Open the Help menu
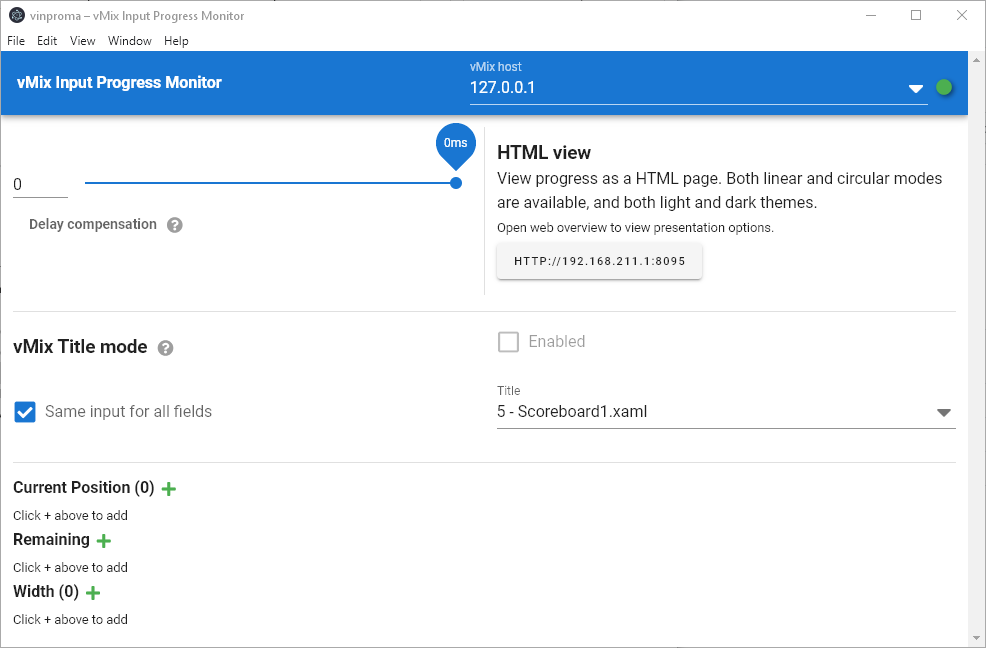The width and height of the screenshot is (986, 648). click(176, 41)
